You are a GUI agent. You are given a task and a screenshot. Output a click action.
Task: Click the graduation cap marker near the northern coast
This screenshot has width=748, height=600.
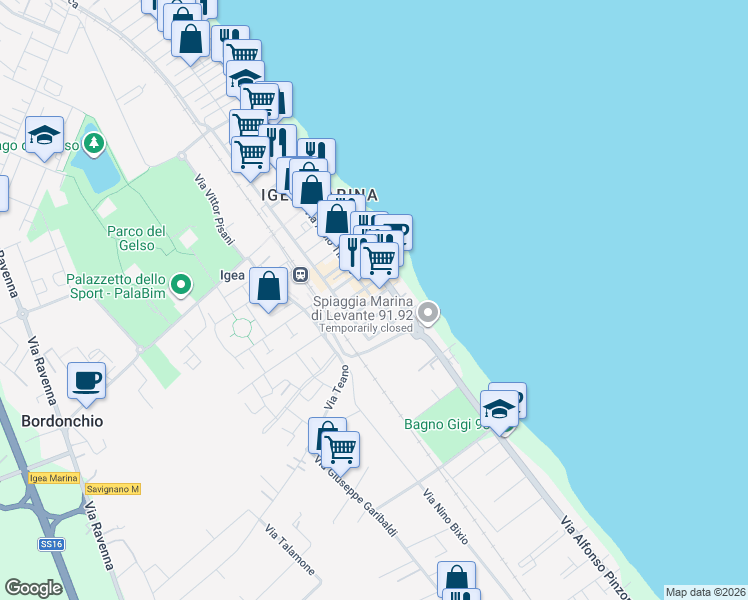pyautogui.click(x=245, y=78)
